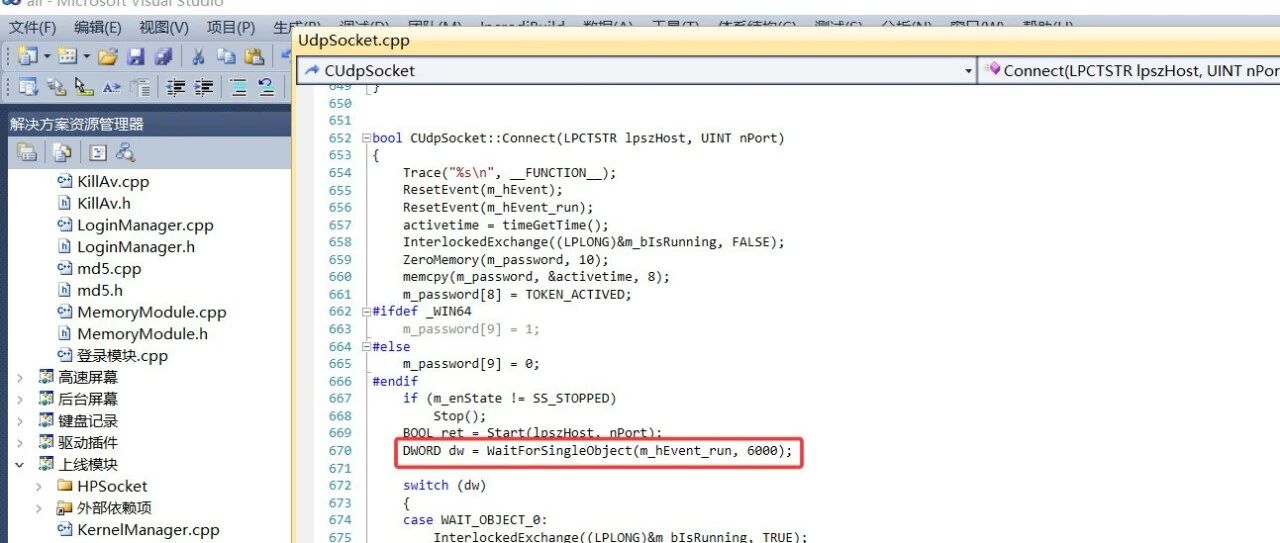Screen dimensions: 1280x543
Task: Click the Add New Item toolbar icon
Action: click(67, 56)
